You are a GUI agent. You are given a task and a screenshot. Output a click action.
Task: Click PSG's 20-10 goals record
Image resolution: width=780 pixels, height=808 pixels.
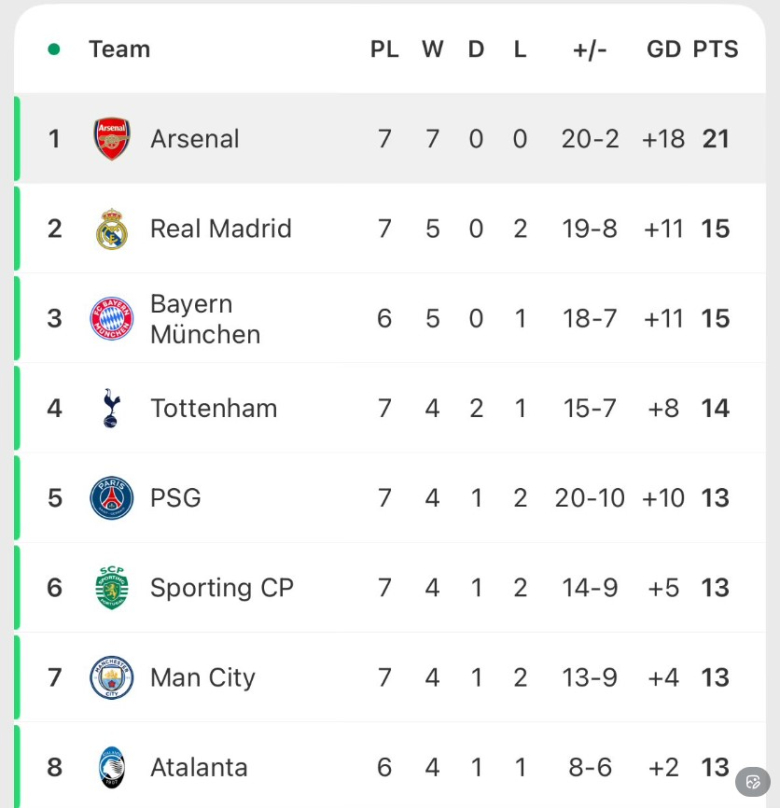pyautogui.click(x=590, y=498)
